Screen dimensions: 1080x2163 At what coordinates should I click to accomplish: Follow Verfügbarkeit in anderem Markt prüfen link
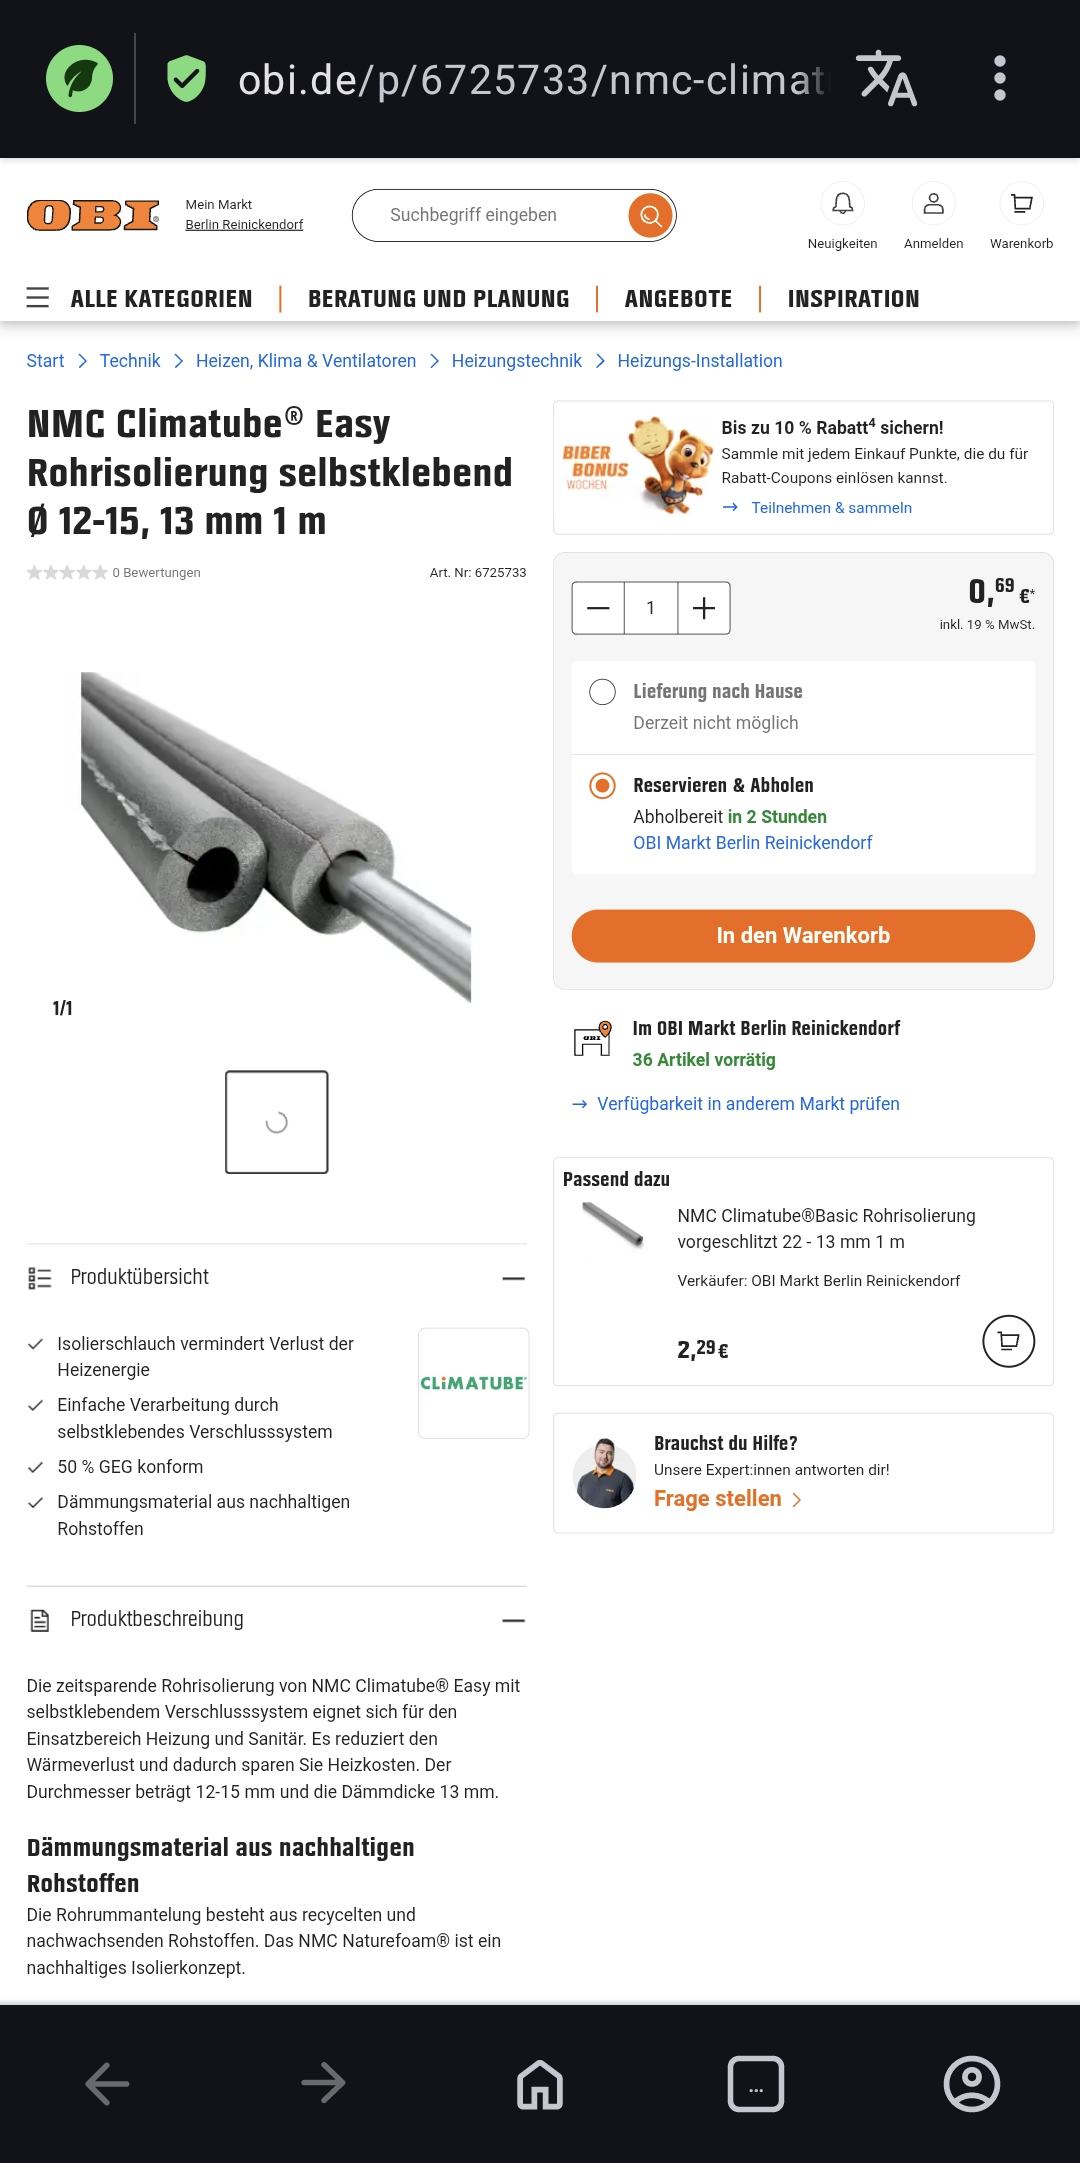pyautogui.click(x=747, y=1104)
